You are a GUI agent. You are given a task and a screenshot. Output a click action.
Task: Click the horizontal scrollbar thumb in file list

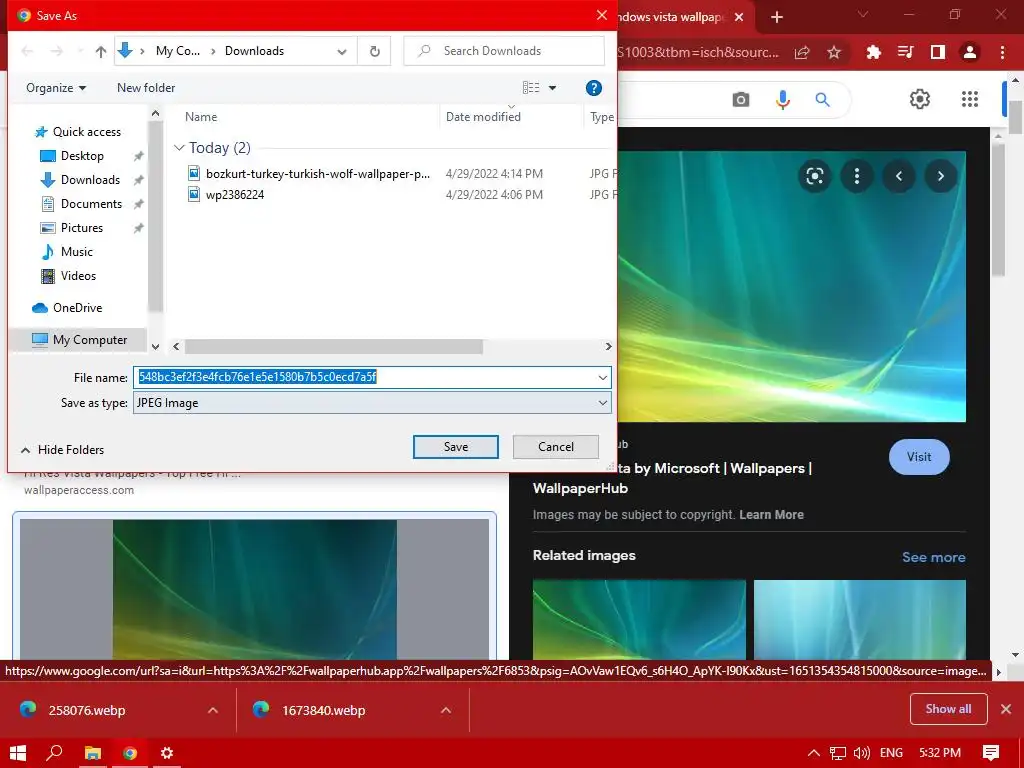tap(334, 346)
